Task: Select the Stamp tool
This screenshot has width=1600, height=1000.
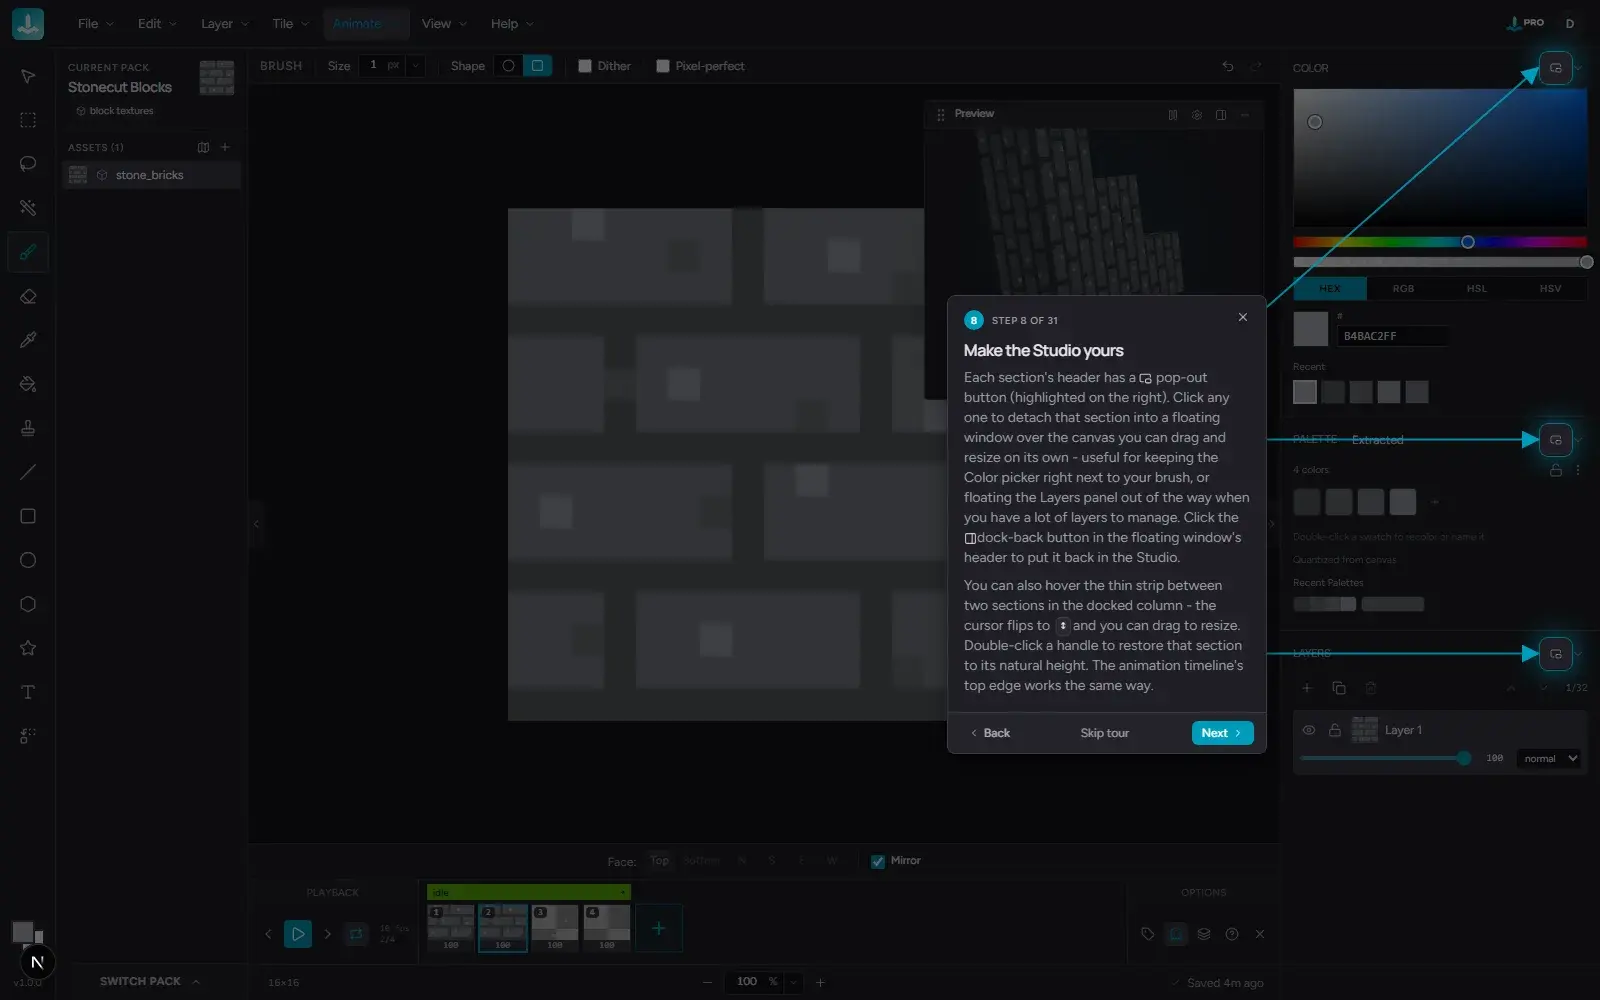Action: [28, 428]
